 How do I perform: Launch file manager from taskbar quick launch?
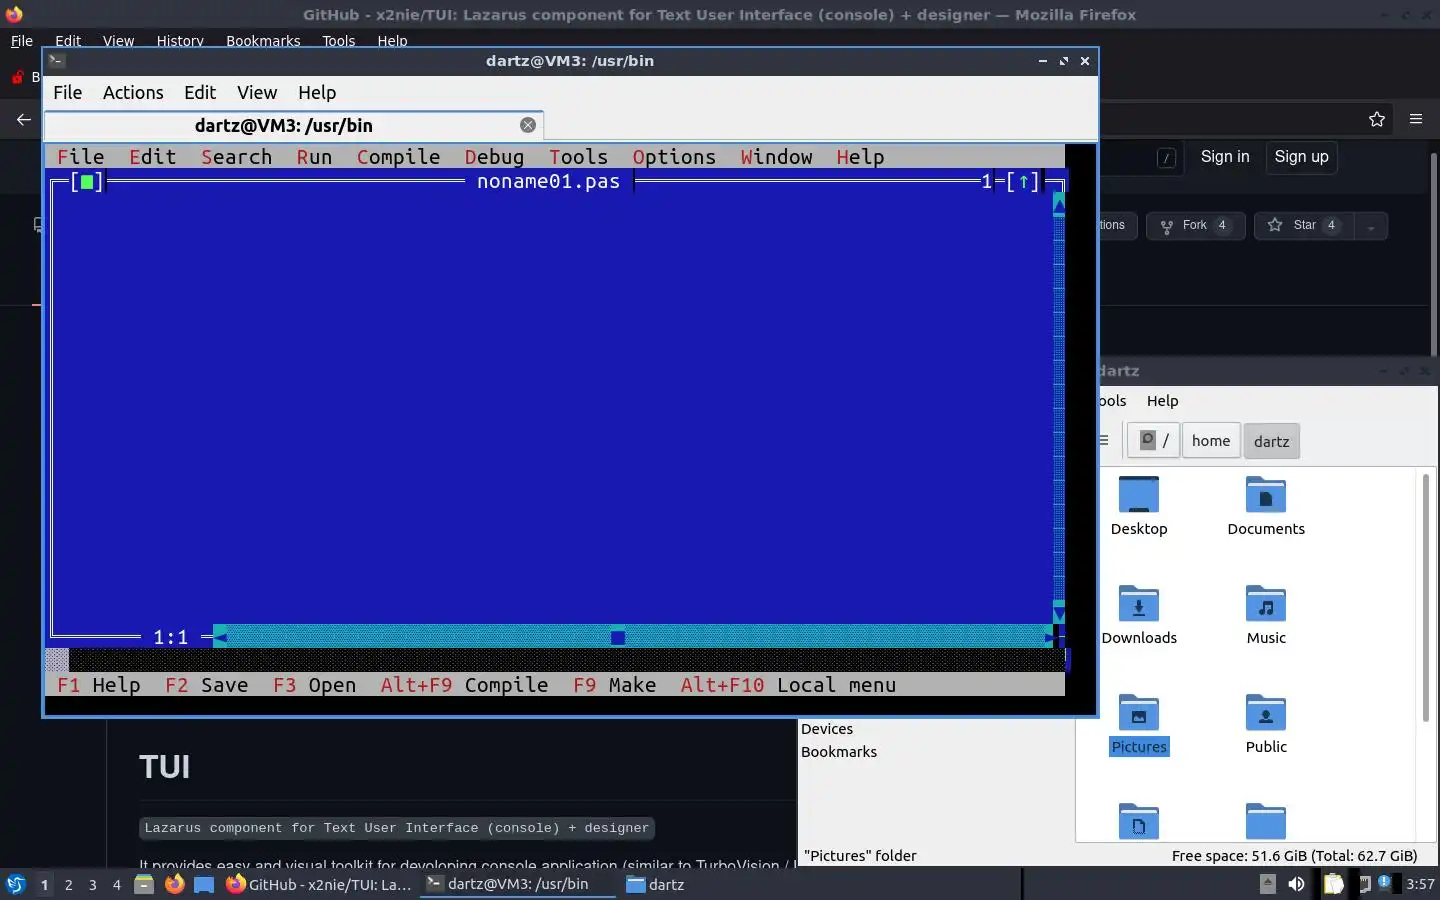pyautogui.click(x=144, y=884)
